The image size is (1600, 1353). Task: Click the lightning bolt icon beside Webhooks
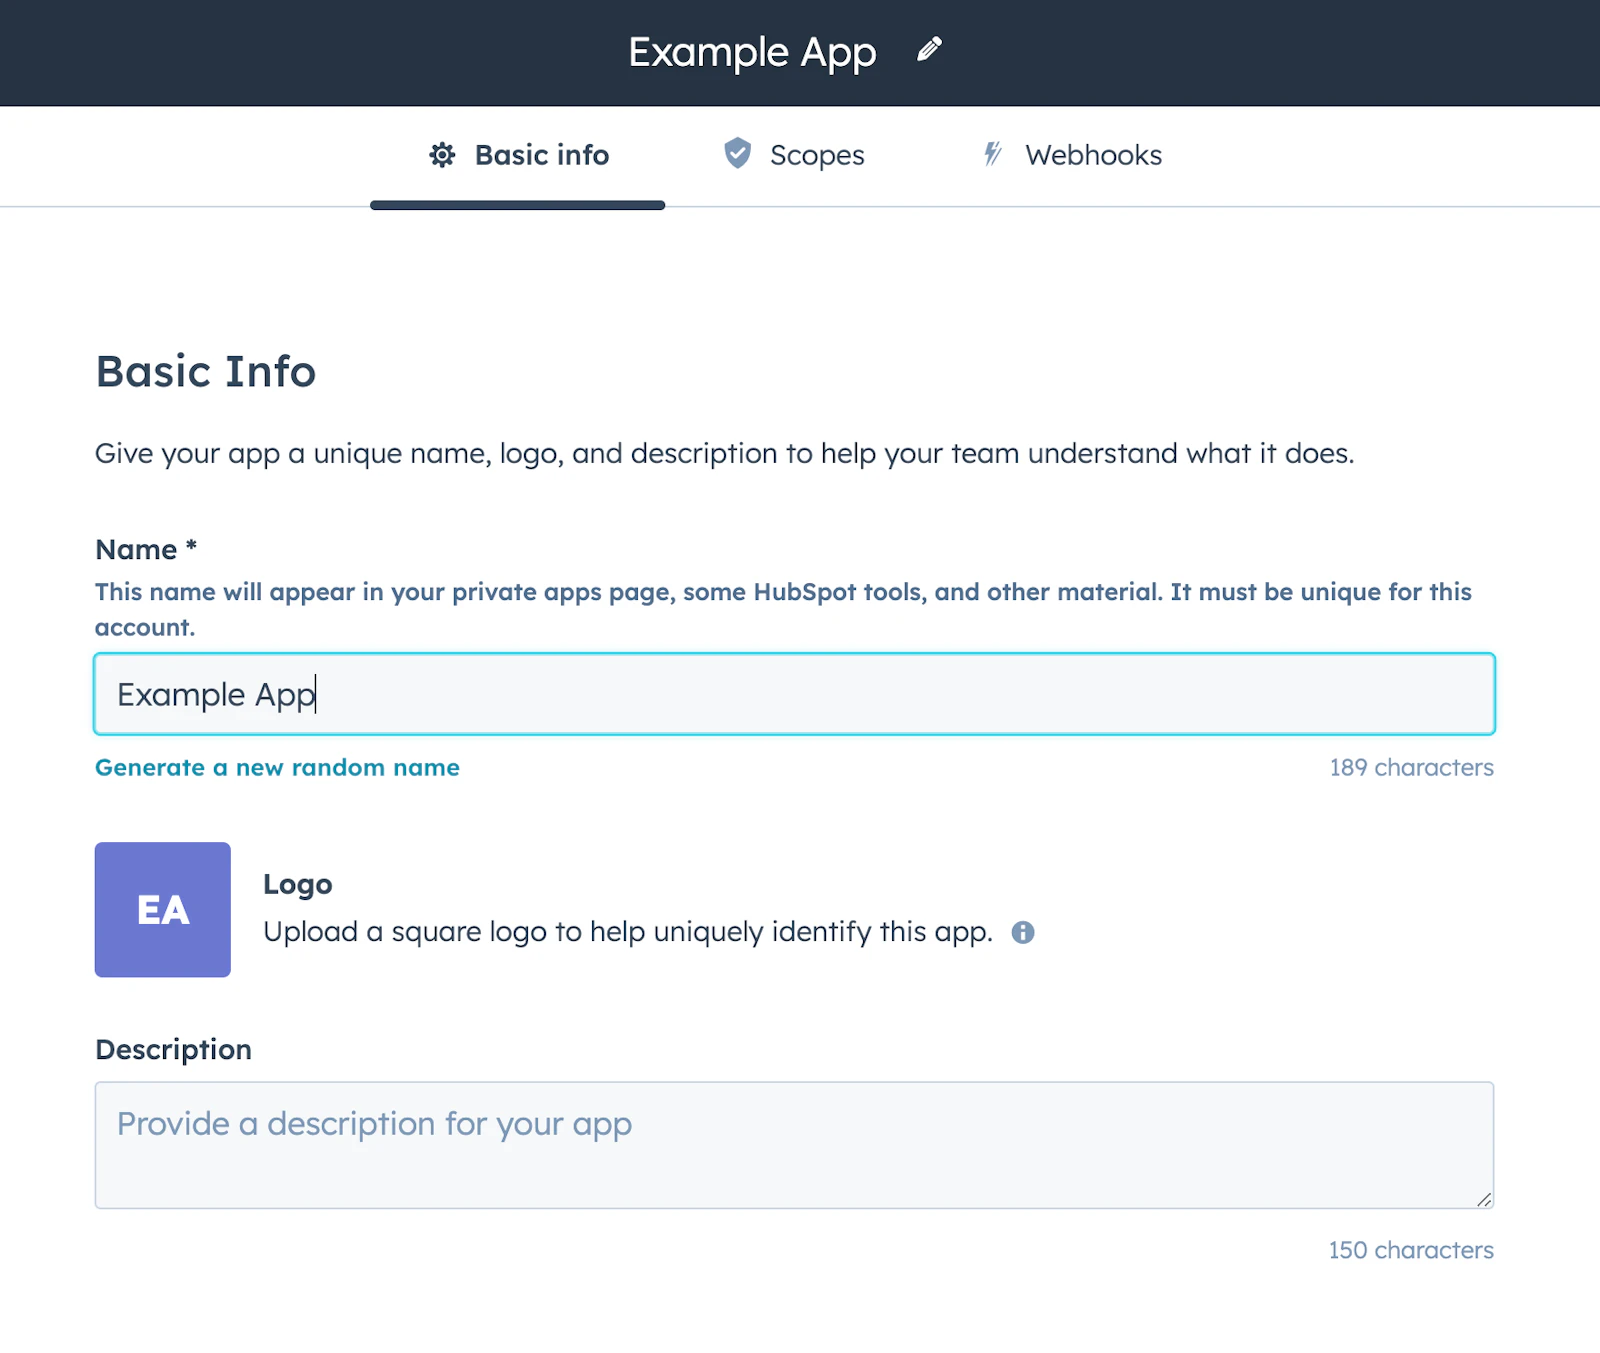992,154
